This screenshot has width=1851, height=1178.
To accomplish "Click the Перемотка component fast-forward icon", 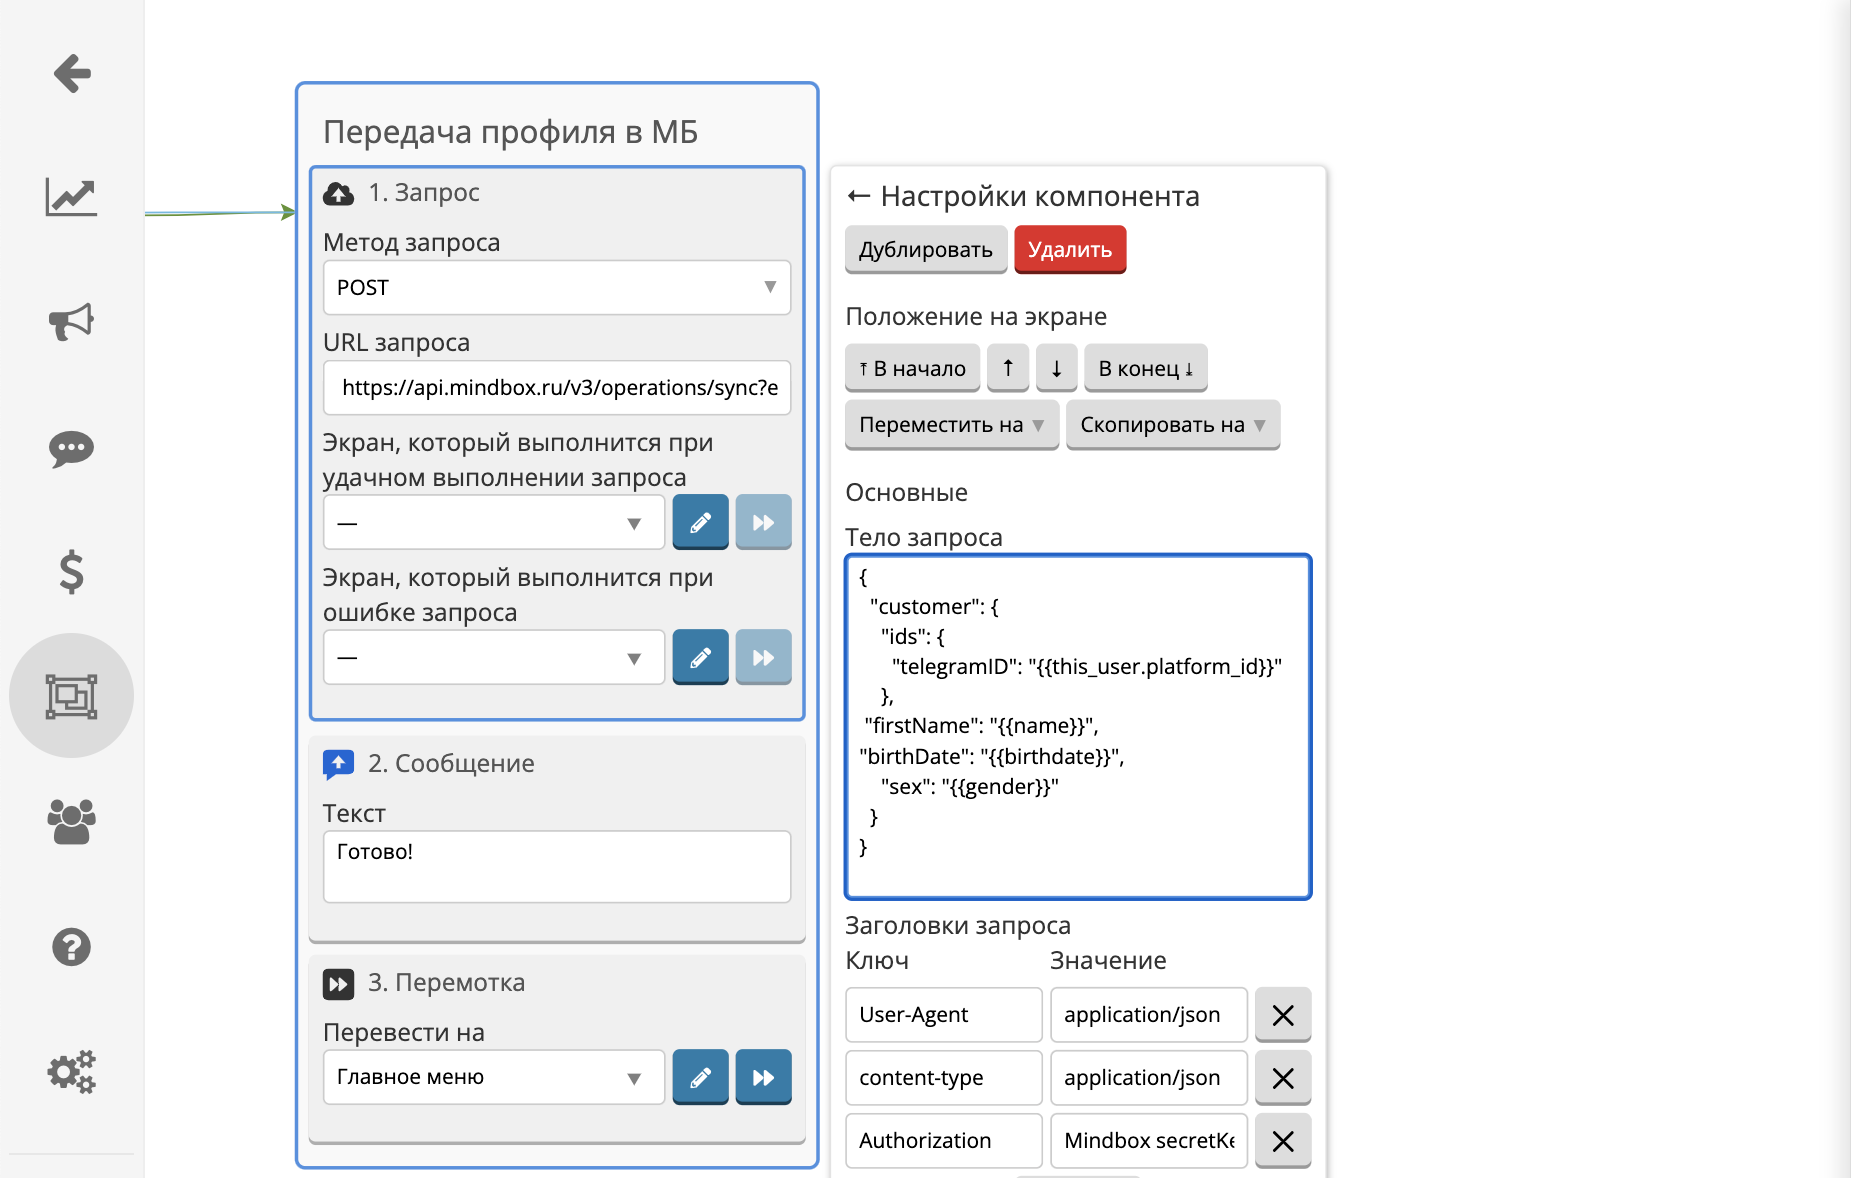I will (x=338, y=984).
